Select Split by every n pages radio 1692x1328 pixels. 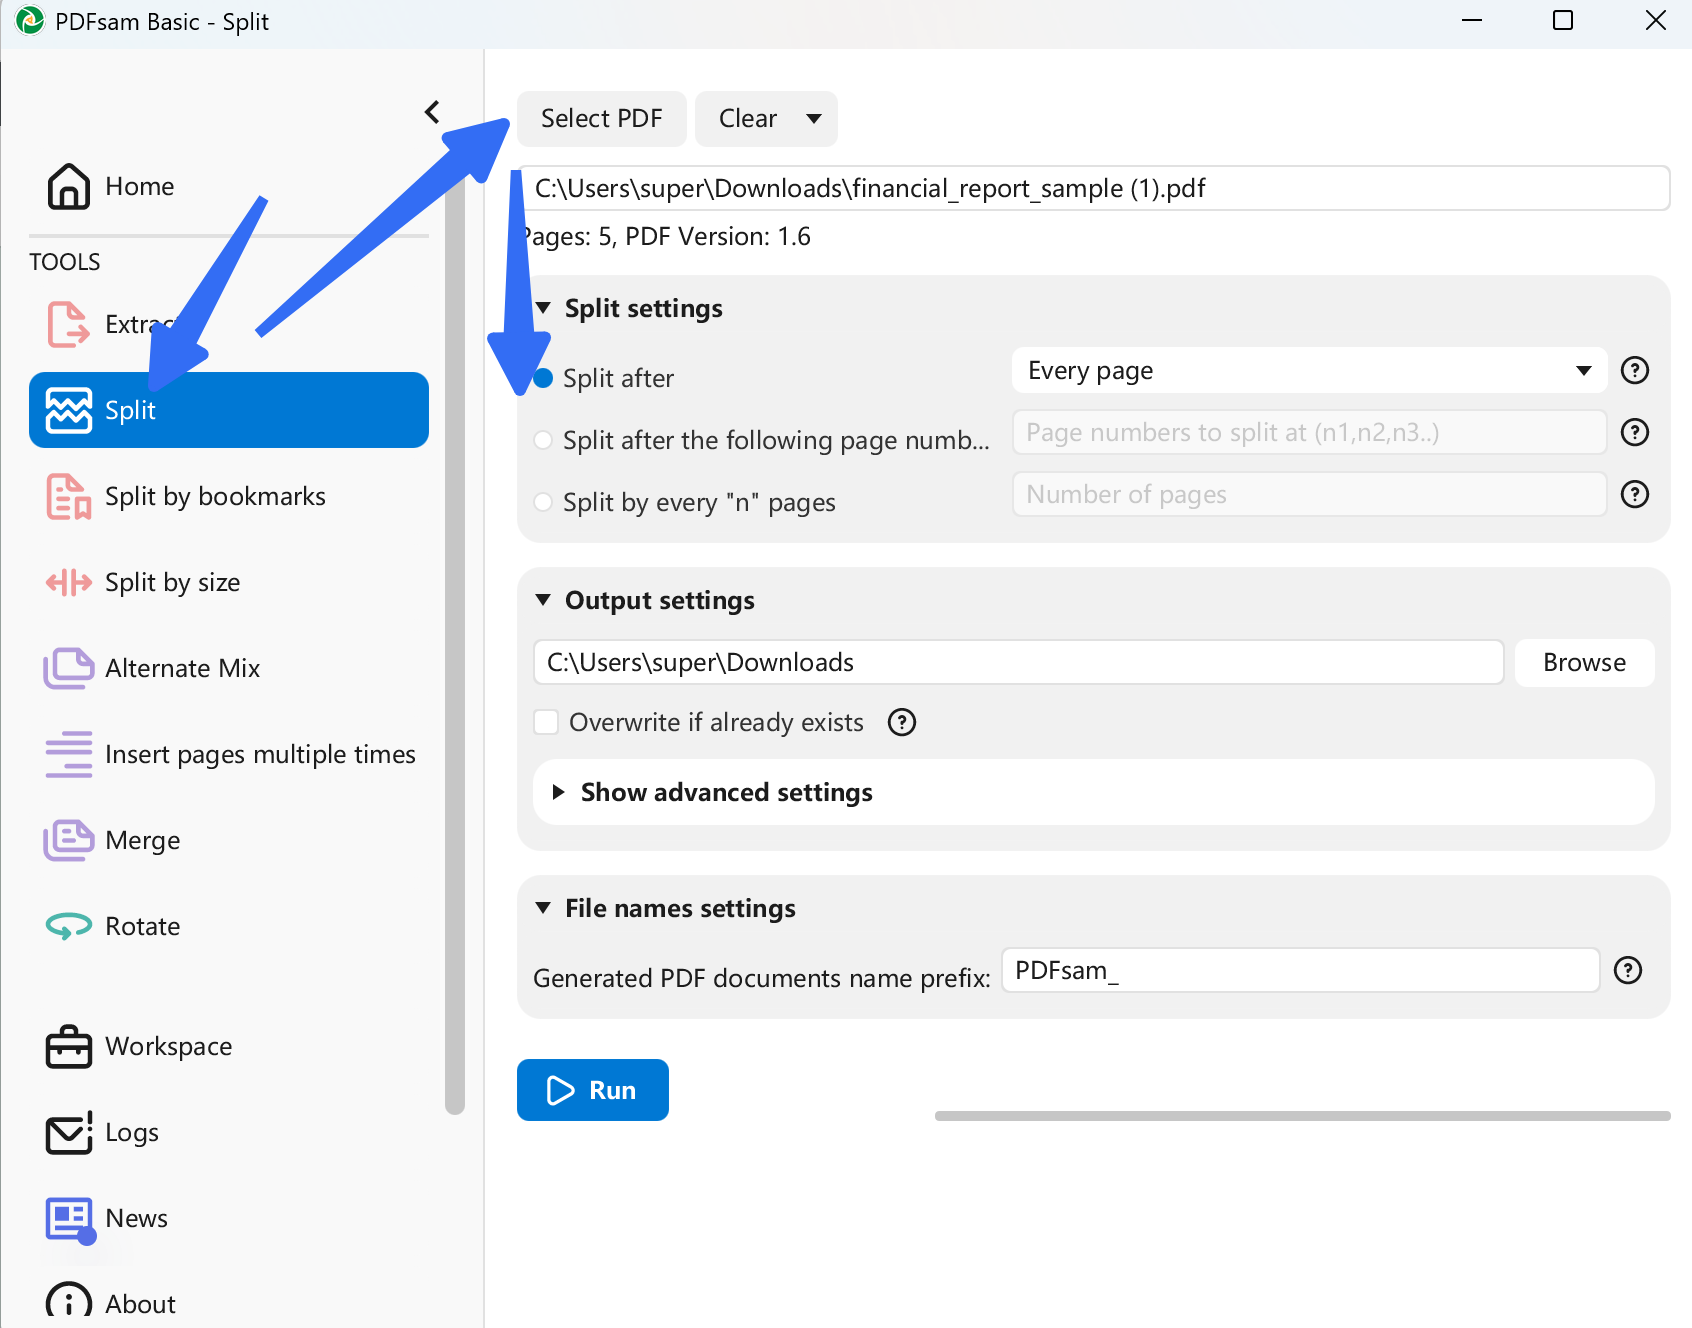click(543, 502)
